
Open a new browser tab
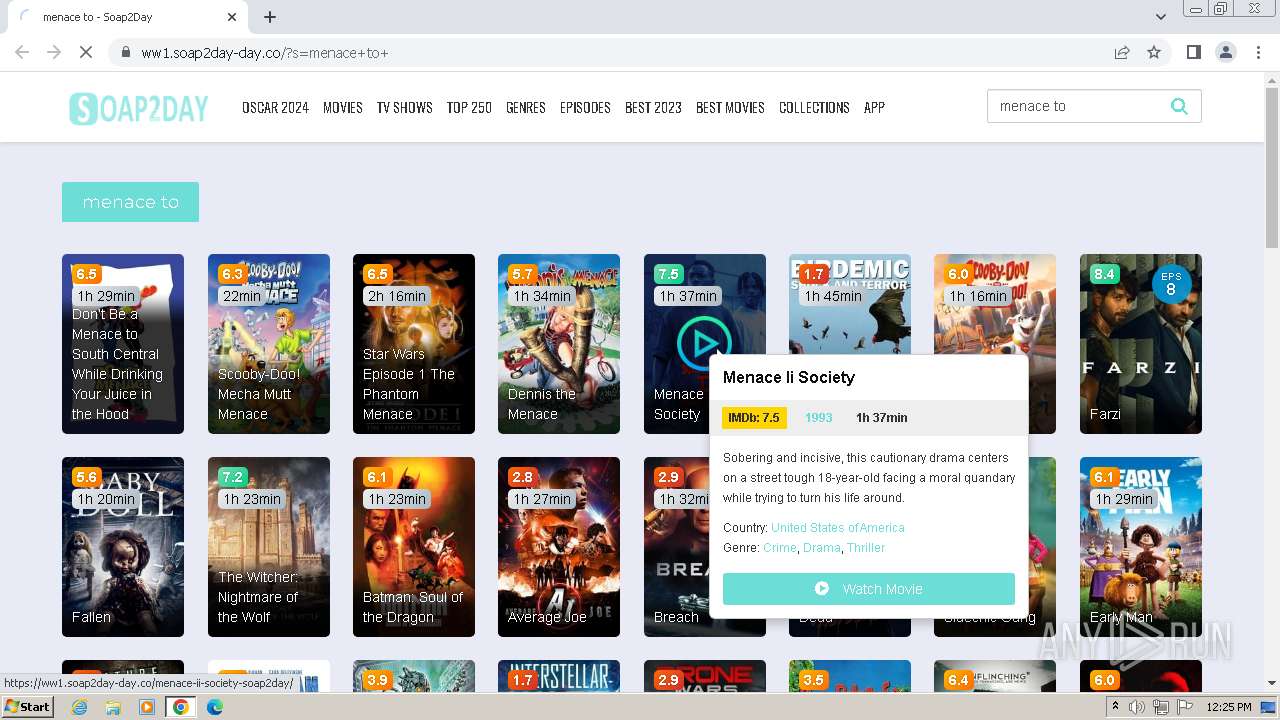pyautogui.click(x=270, y=17)
